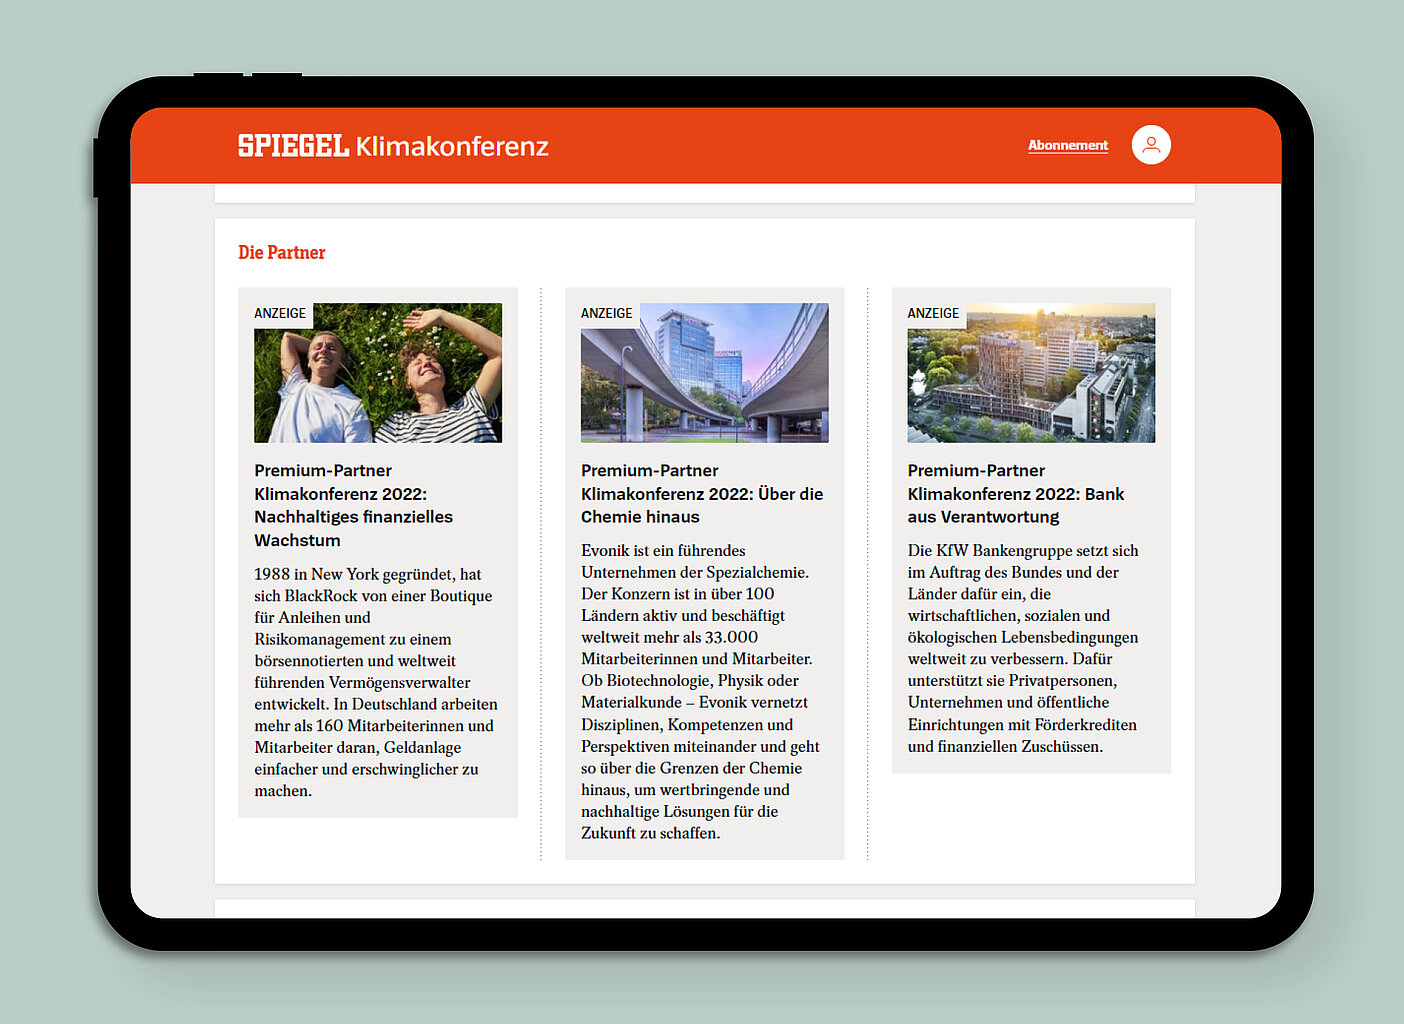The width and height of the screenshot is (1404, 1024).
Task: Click the Evonik description paragraph
Action: point(700,692)
